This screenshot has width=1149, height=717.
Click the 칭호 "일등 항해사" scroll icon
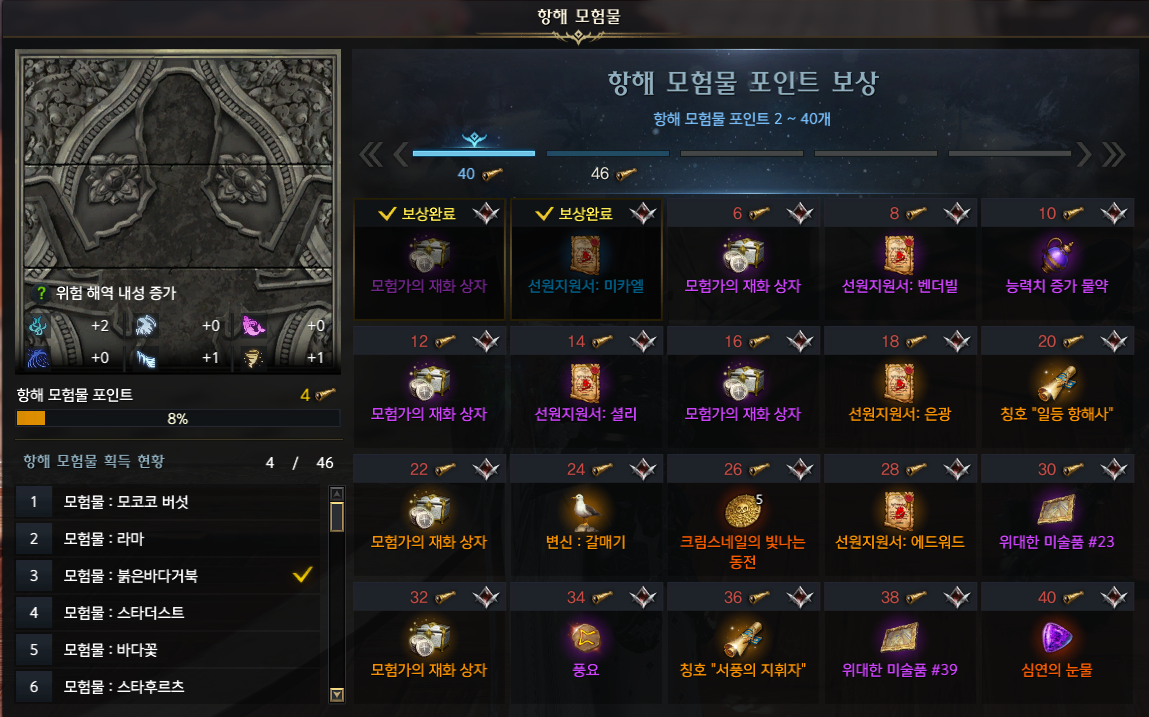click(1057, 383)
